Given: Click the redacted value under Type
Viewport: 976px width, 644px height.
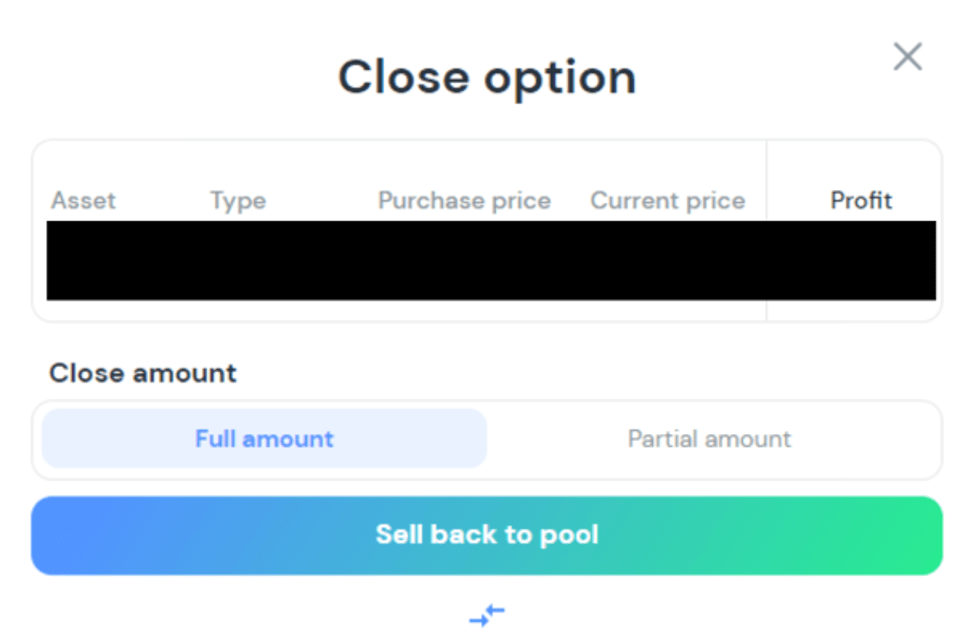Looking at the screenshot, I should click(237, 261).
